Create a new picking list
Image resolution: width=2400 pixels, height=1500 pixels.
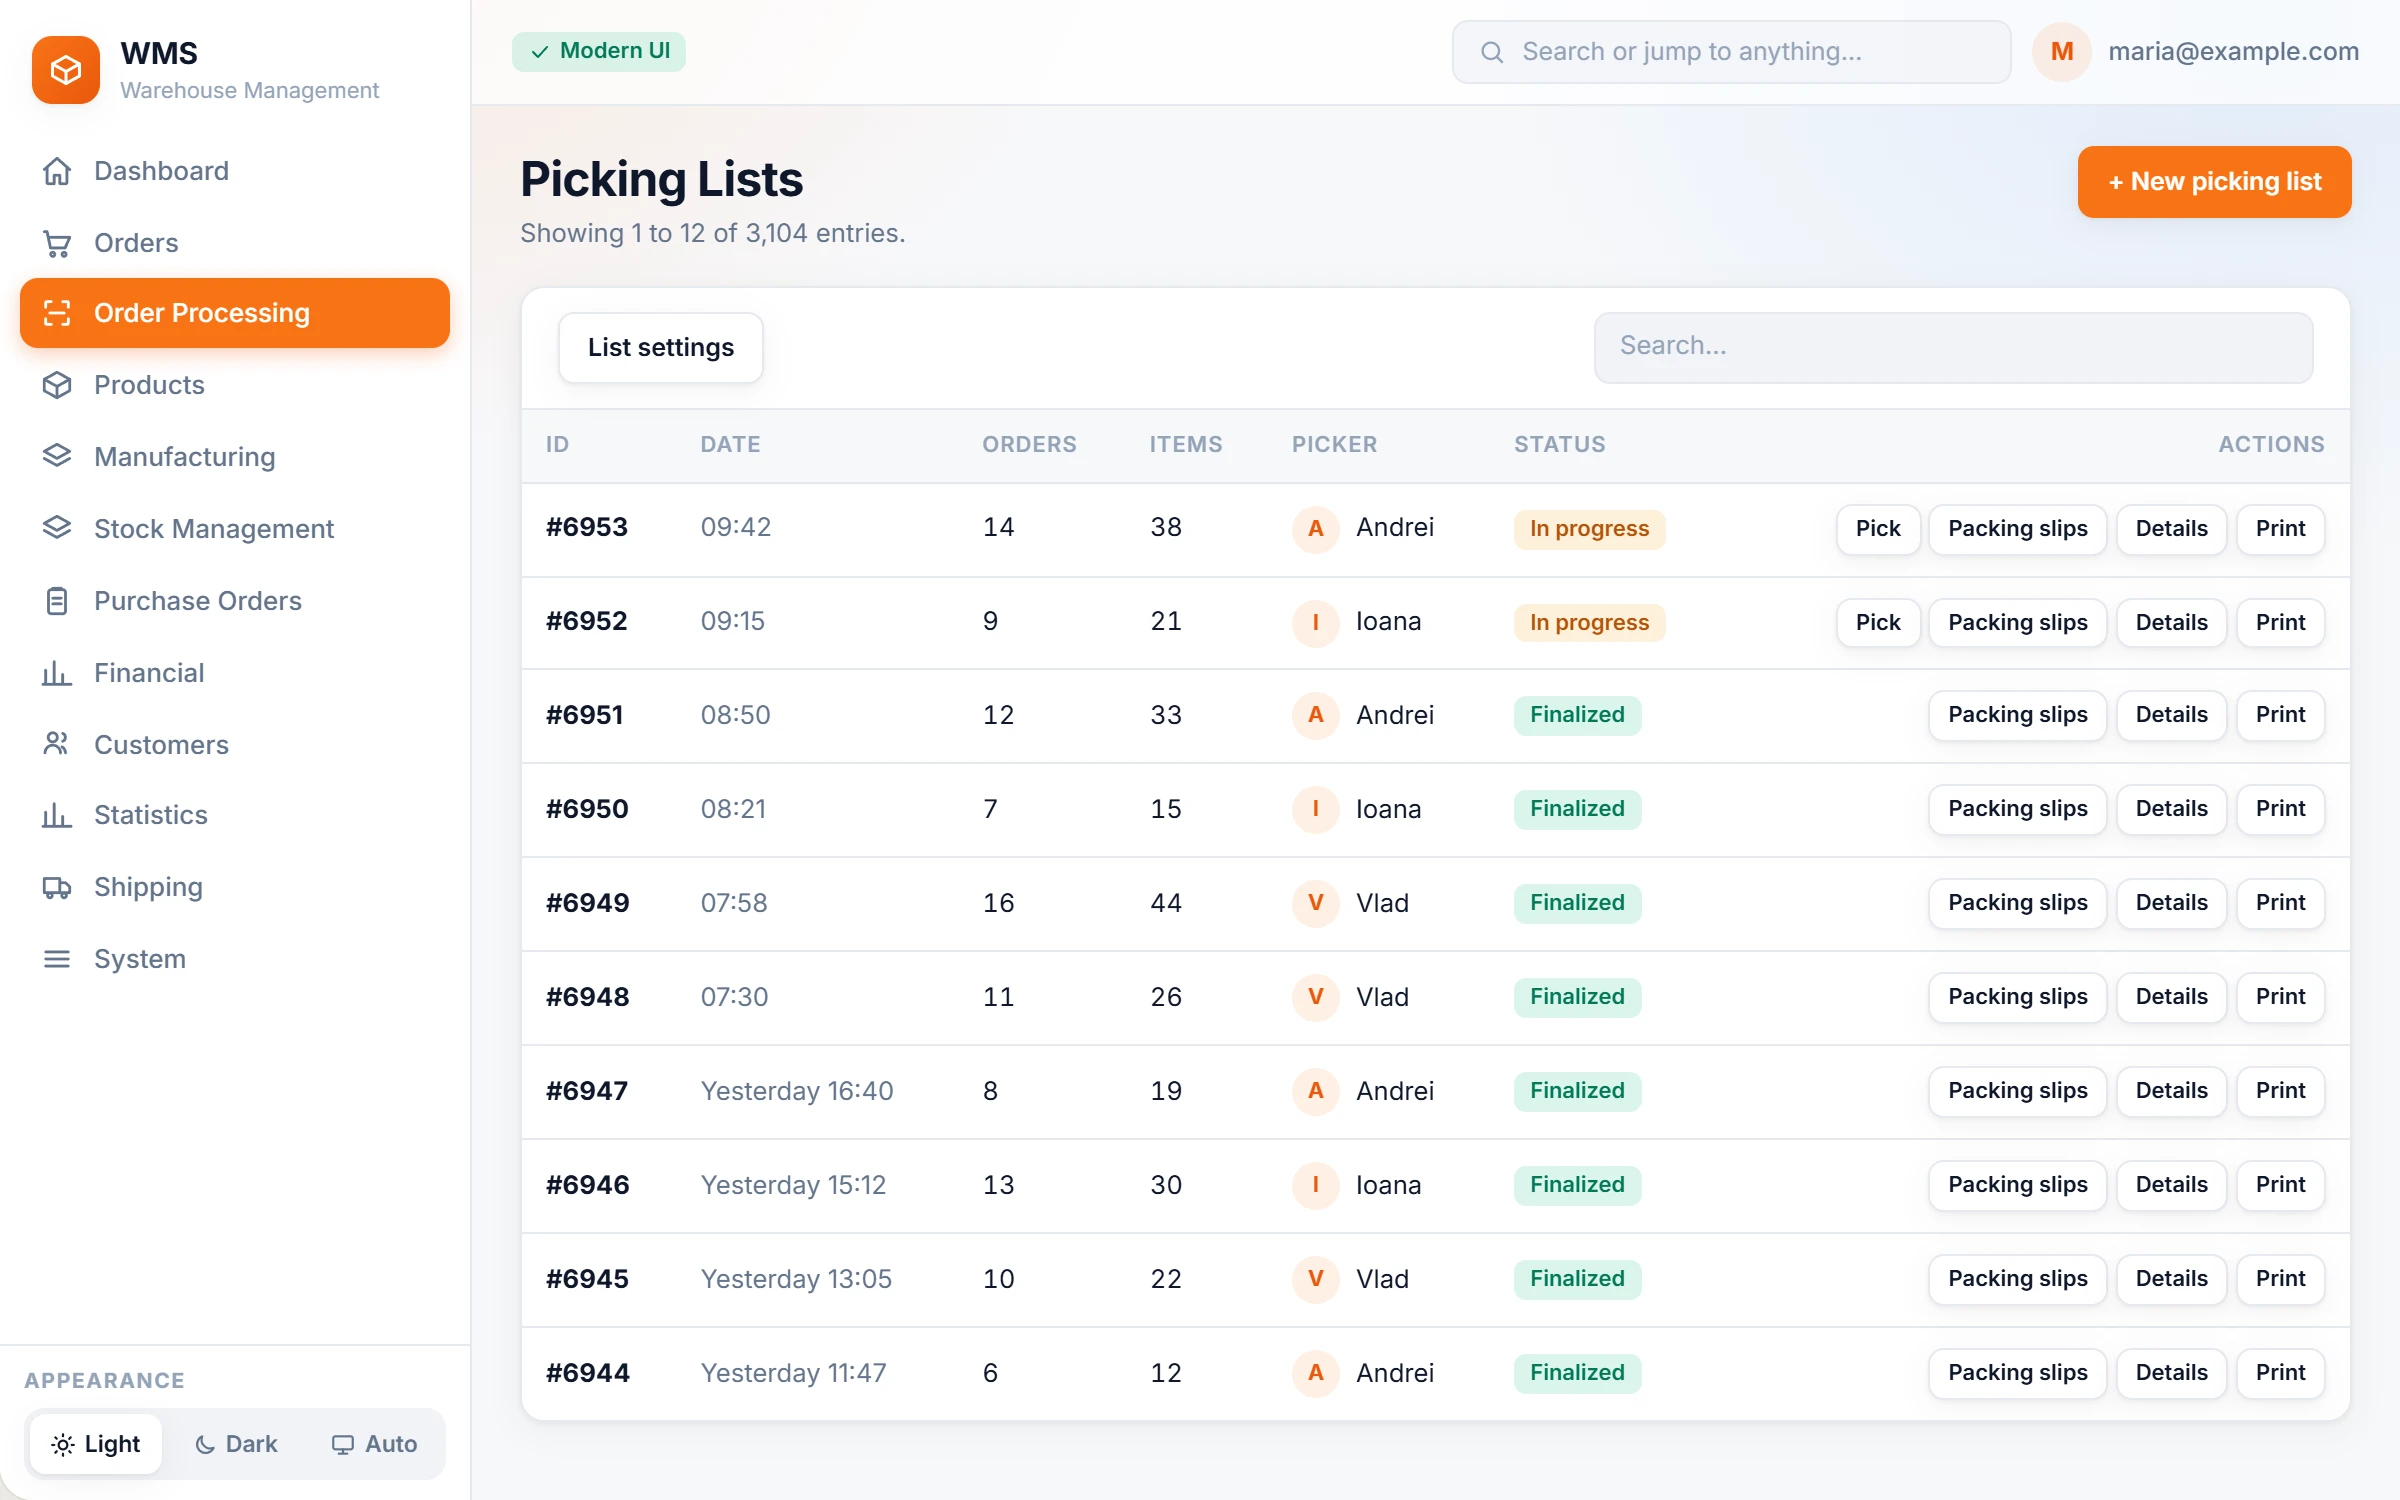(x=2214, y=182)
